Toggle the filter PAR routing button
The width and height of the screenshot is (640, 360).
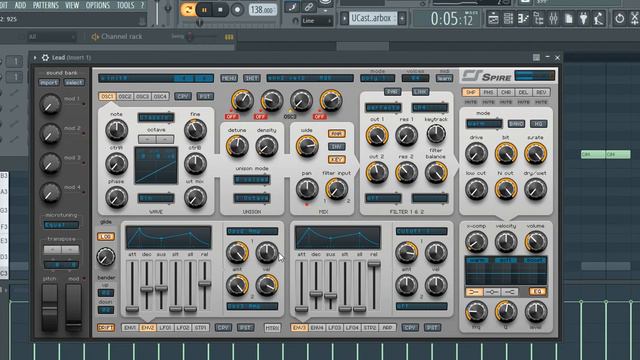[392, 92]
